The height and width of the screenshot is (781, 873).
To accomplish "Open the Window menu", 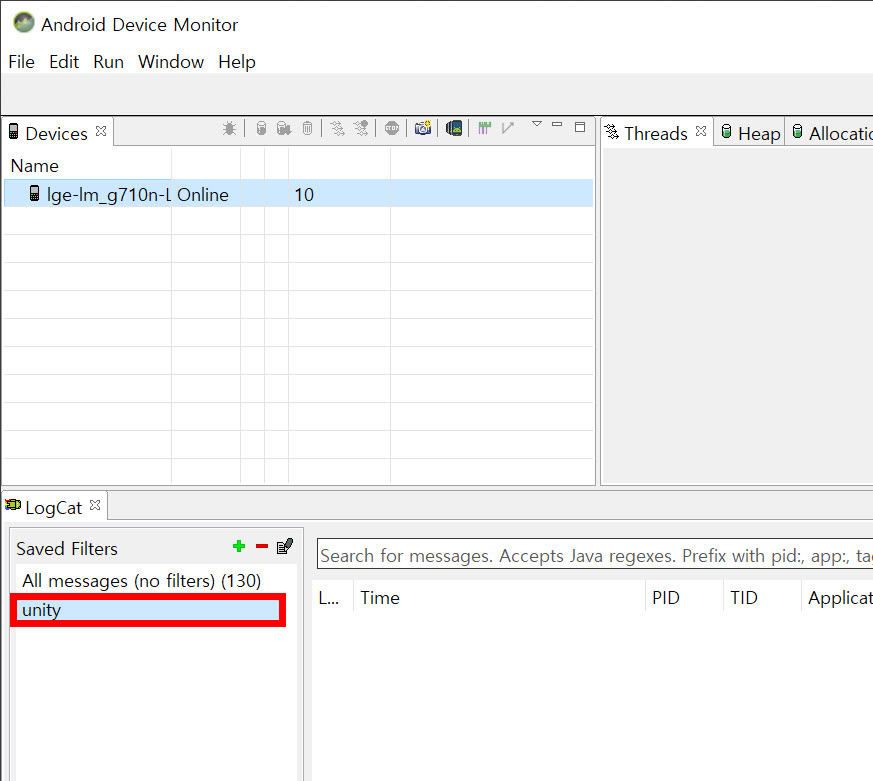I will pyautogui.click(x=171, y=62).
